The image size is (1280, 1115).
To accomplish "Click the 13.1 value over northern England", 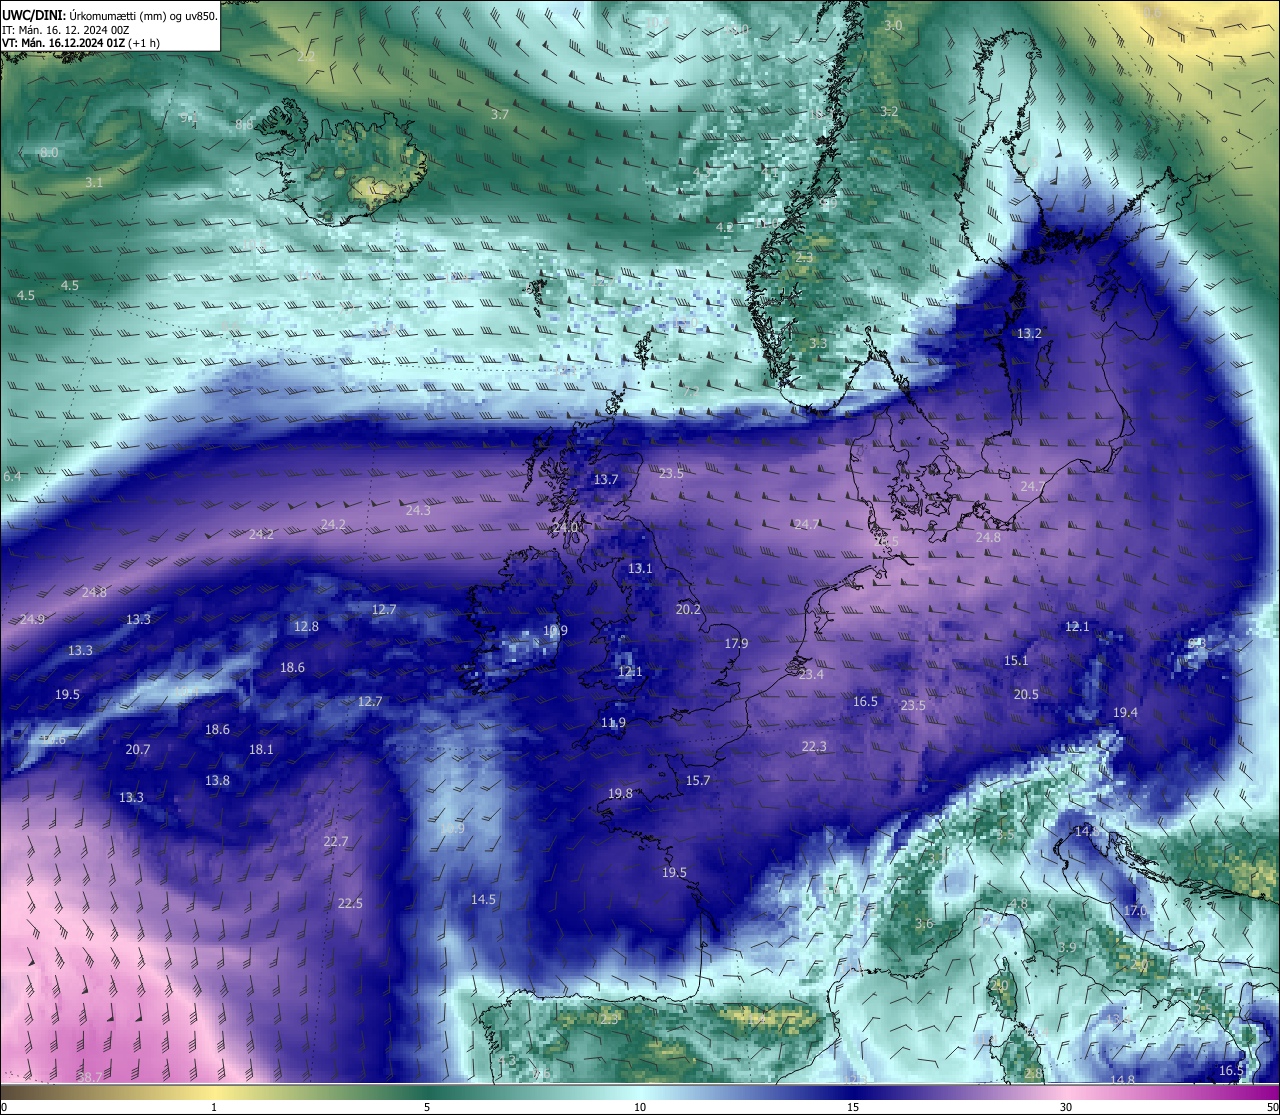I will pyautogui.click(x=640, y=568).
